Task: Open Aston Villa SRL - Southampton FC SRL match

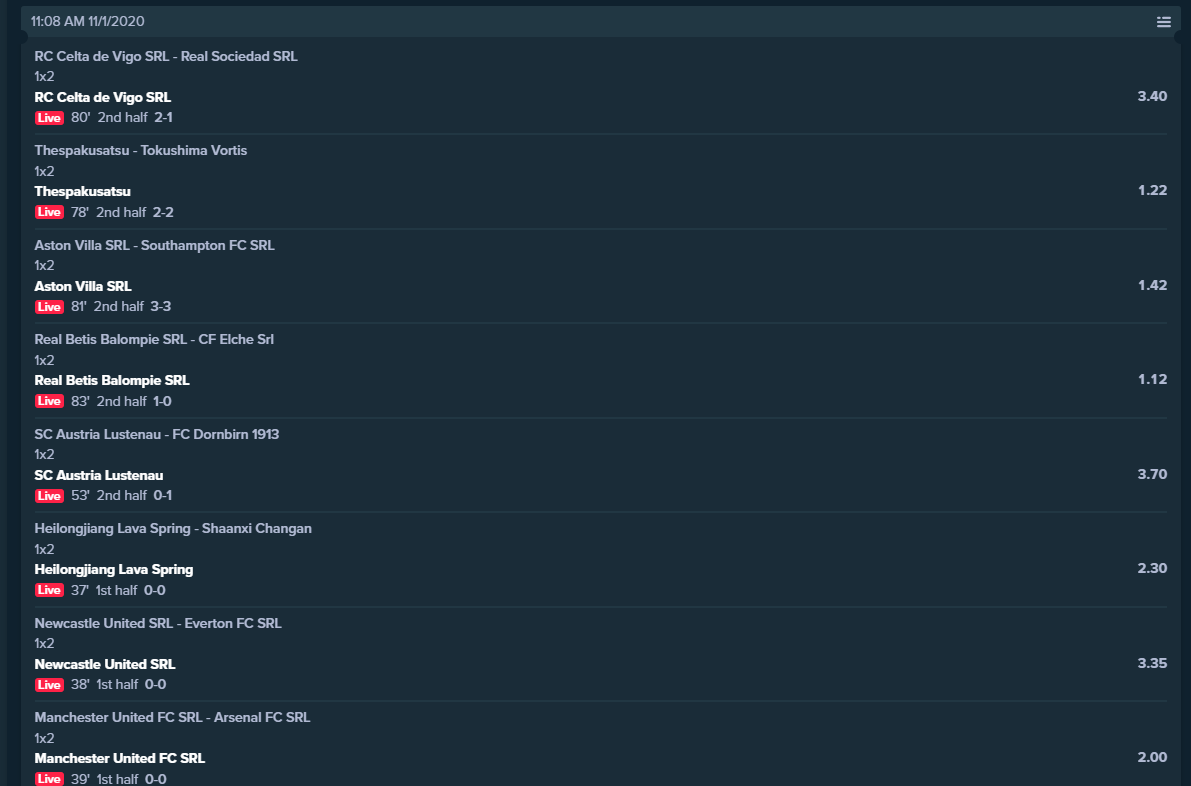Action: (x=154, y=245)
